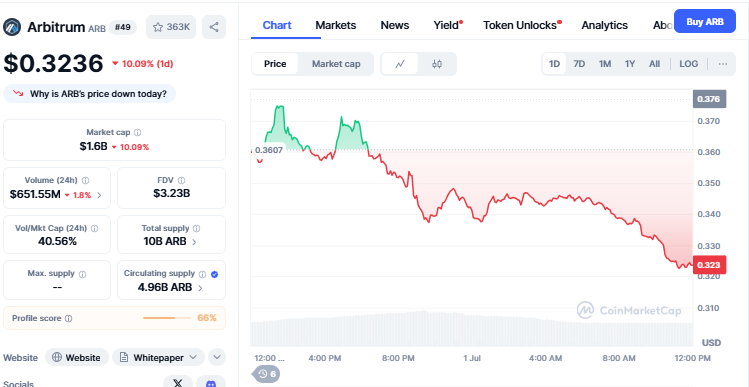Open the Token Unlocks tab

522,25
